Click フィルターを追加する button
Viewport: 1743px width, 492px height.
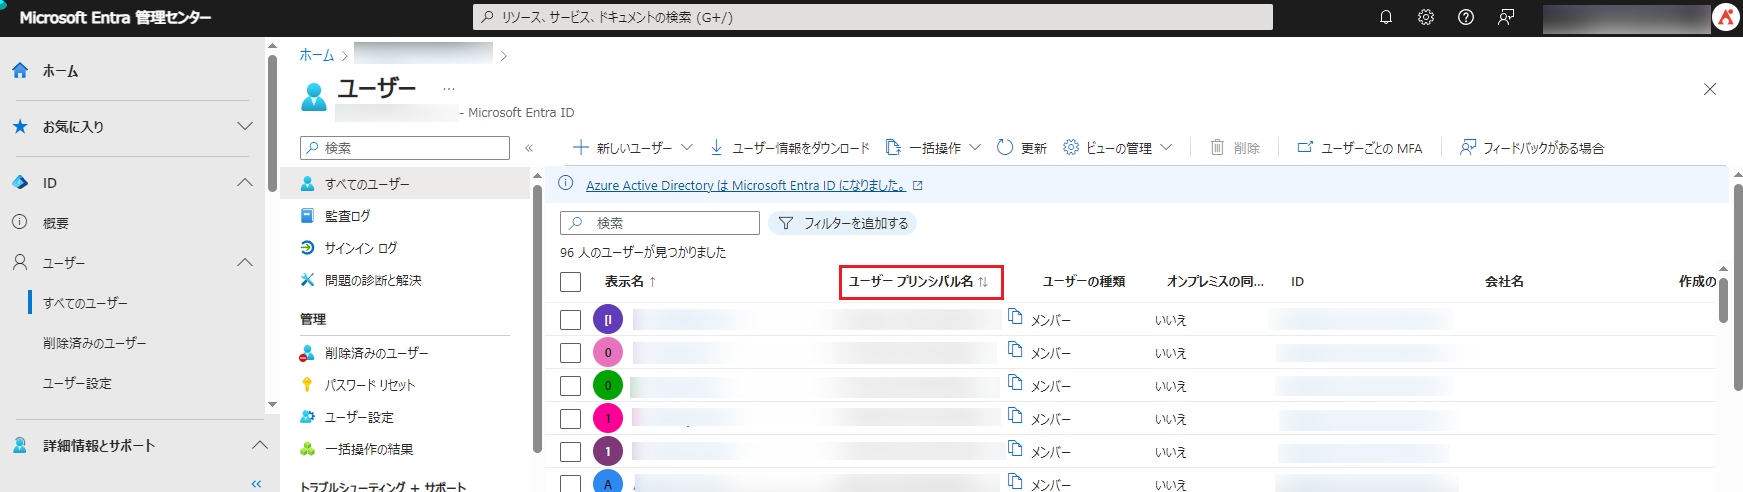842,223
